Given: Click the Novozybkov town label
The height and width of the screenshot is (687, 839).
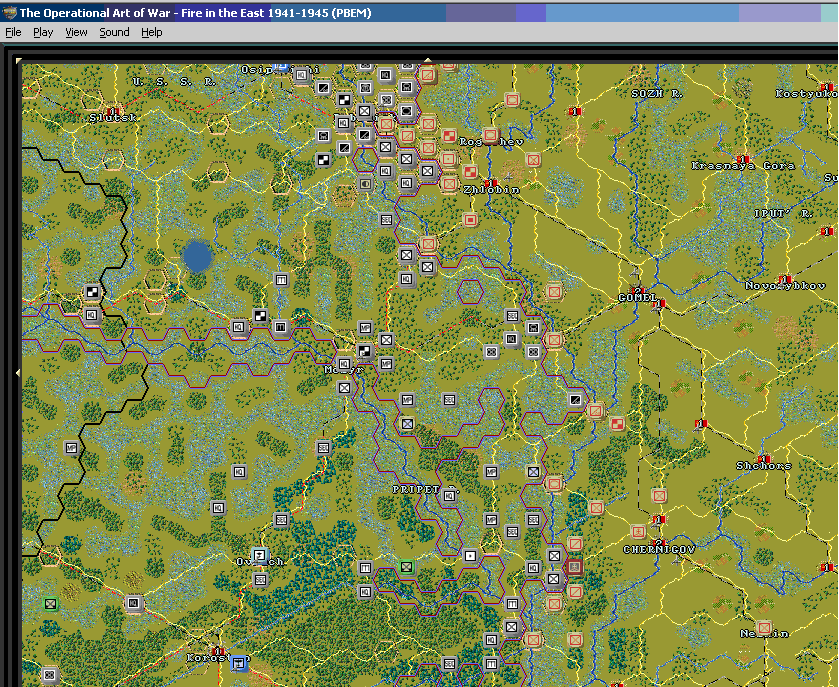Looking at the screenshot, I should coord(785,286).
